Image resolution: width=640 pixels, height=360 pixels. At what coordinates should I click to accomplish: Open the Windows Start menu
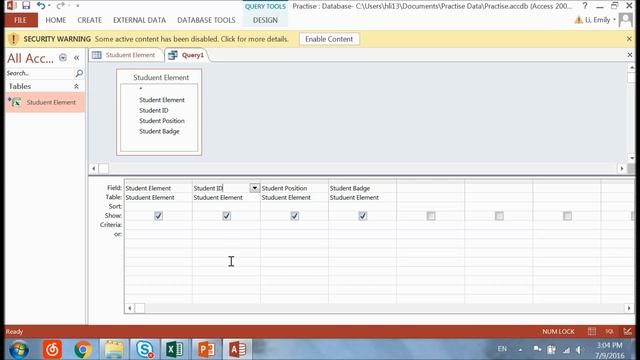19,349
